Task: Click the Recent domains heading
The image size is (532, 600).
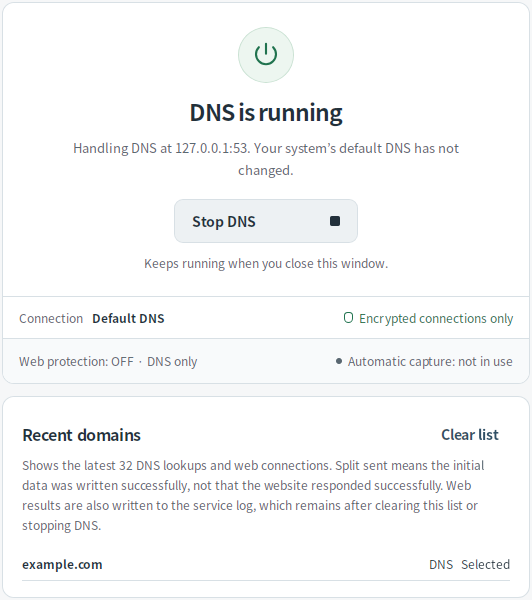Action: [x=82, y=435]
